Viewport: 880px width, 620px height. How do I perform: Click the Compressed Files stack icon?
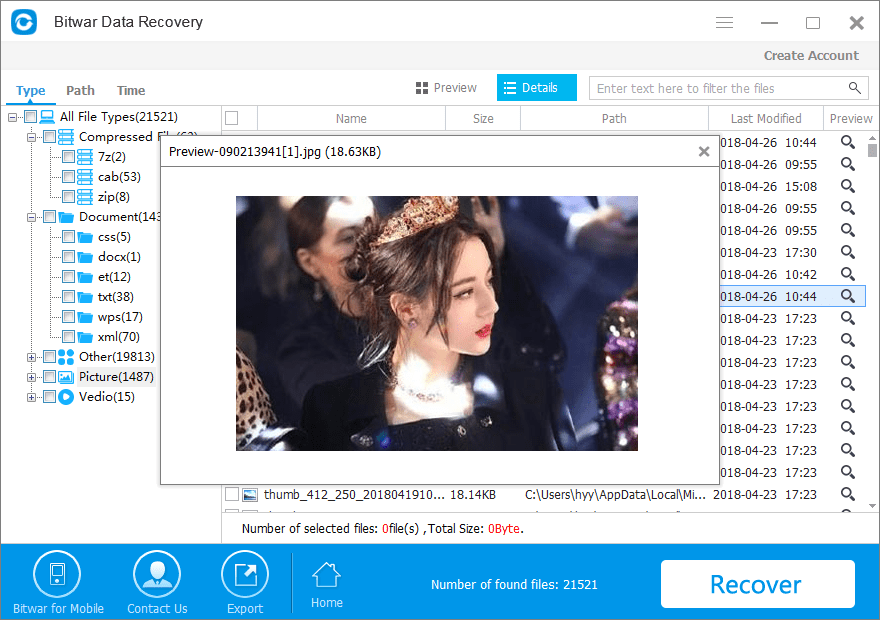66,137
